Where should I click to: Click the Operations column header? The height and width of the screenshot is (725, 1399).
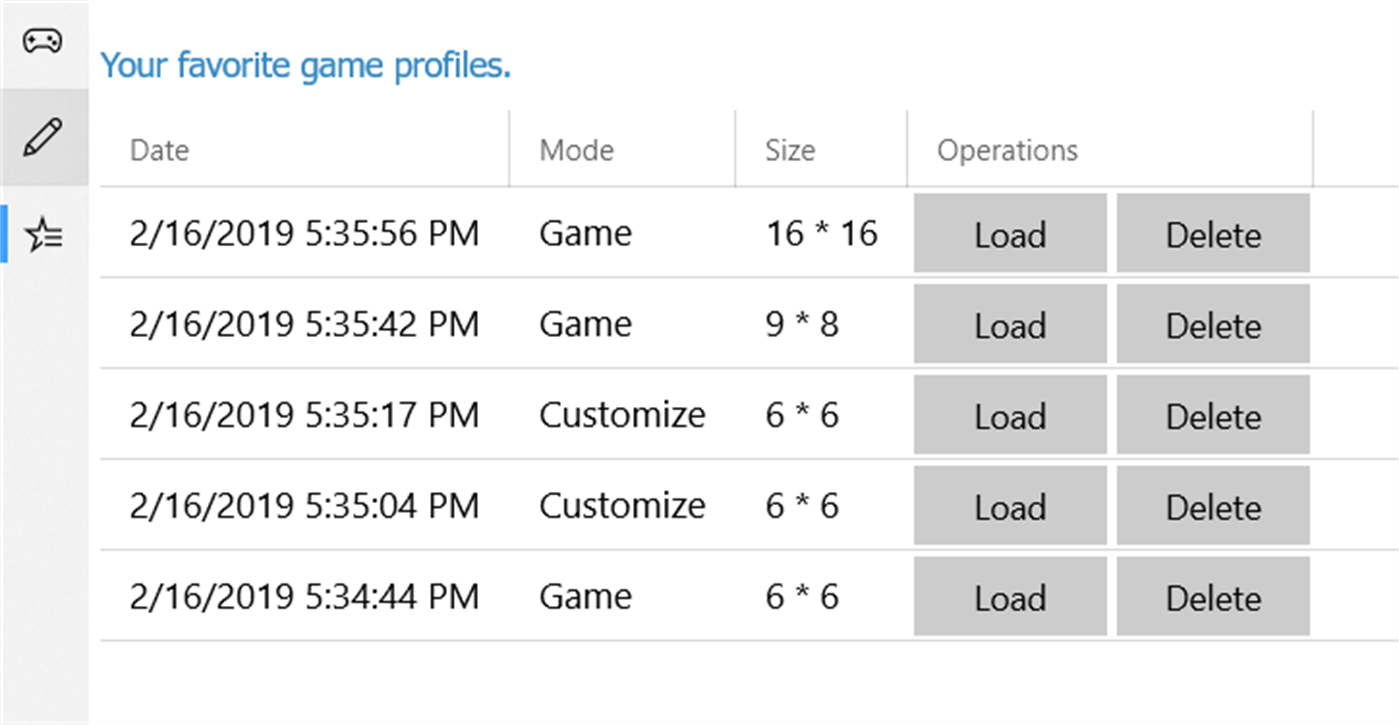point(1007,150)
